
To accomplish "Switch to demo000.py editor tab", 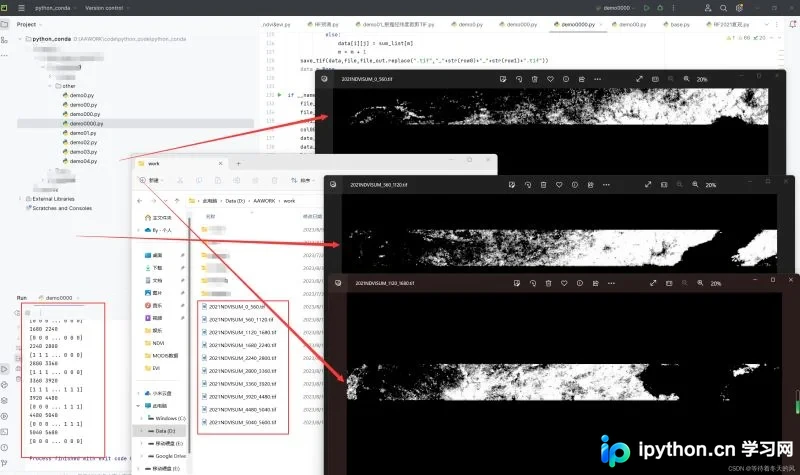I will coord(518,24).
